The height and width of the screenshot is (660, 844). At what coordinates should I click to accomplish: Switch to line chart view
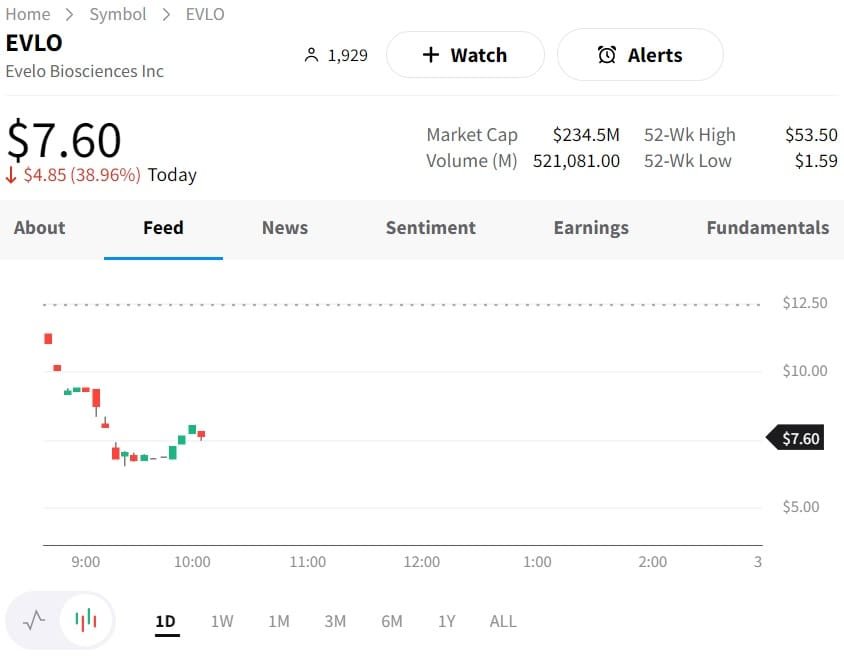pos(34,620)
